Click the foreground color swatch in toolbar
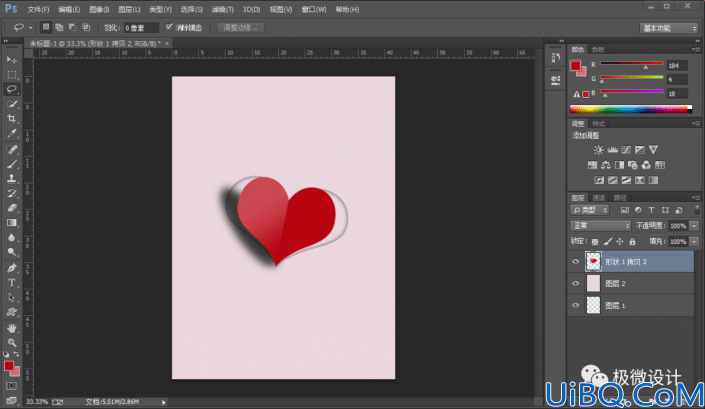This screenshot has width=705, height=409. coord(9,366)
